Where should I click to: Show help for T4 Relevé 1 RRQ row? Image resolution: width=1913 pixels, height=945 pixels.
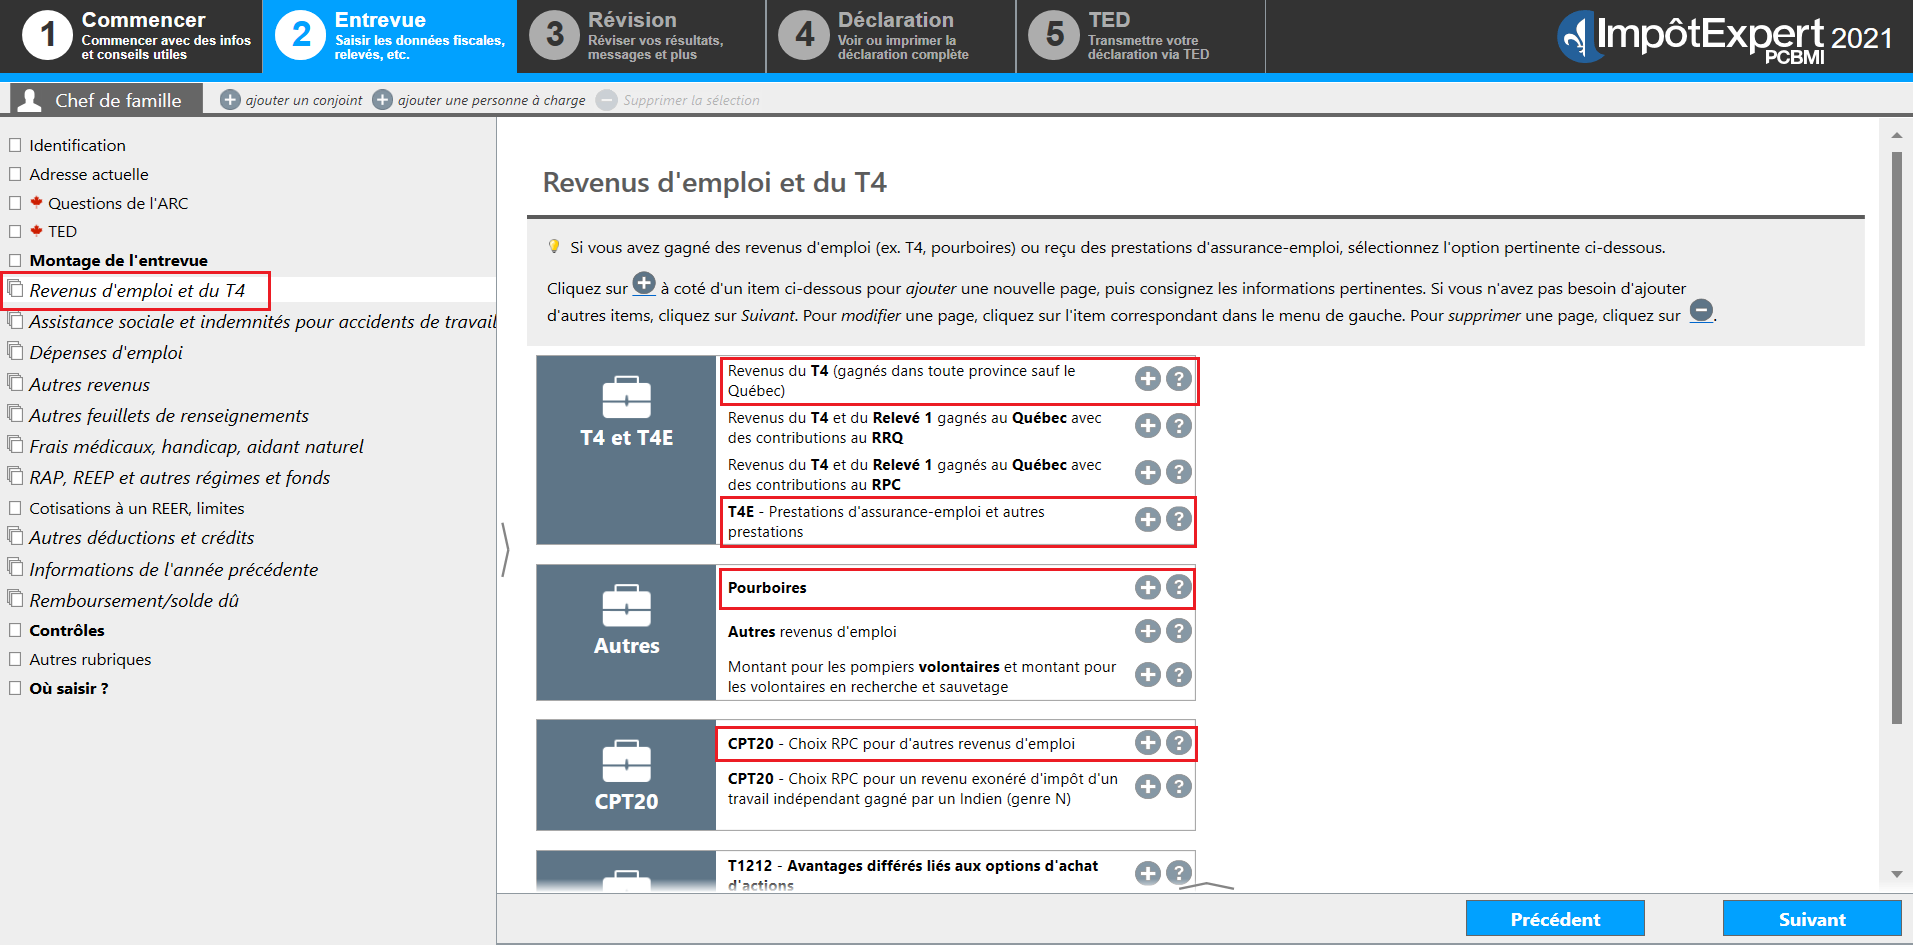1179,426
